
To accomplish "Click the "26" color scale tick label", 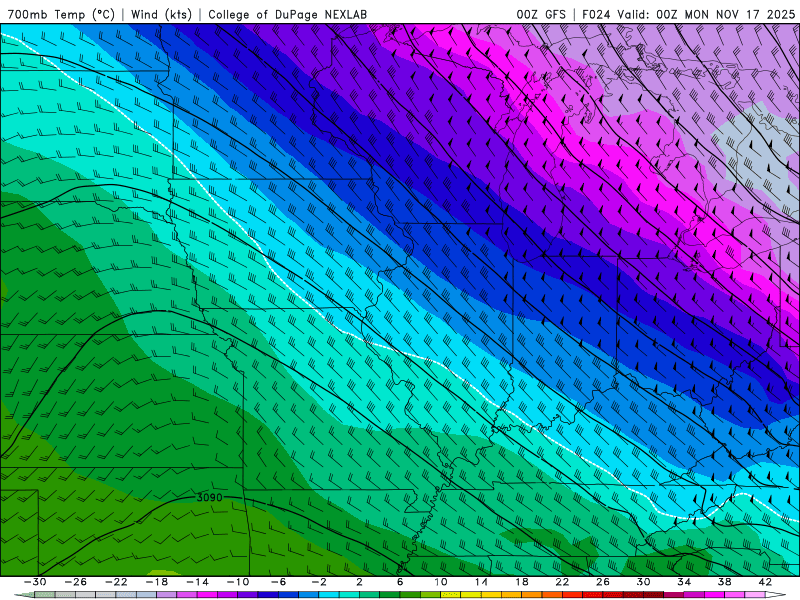I will pos(603,582).
